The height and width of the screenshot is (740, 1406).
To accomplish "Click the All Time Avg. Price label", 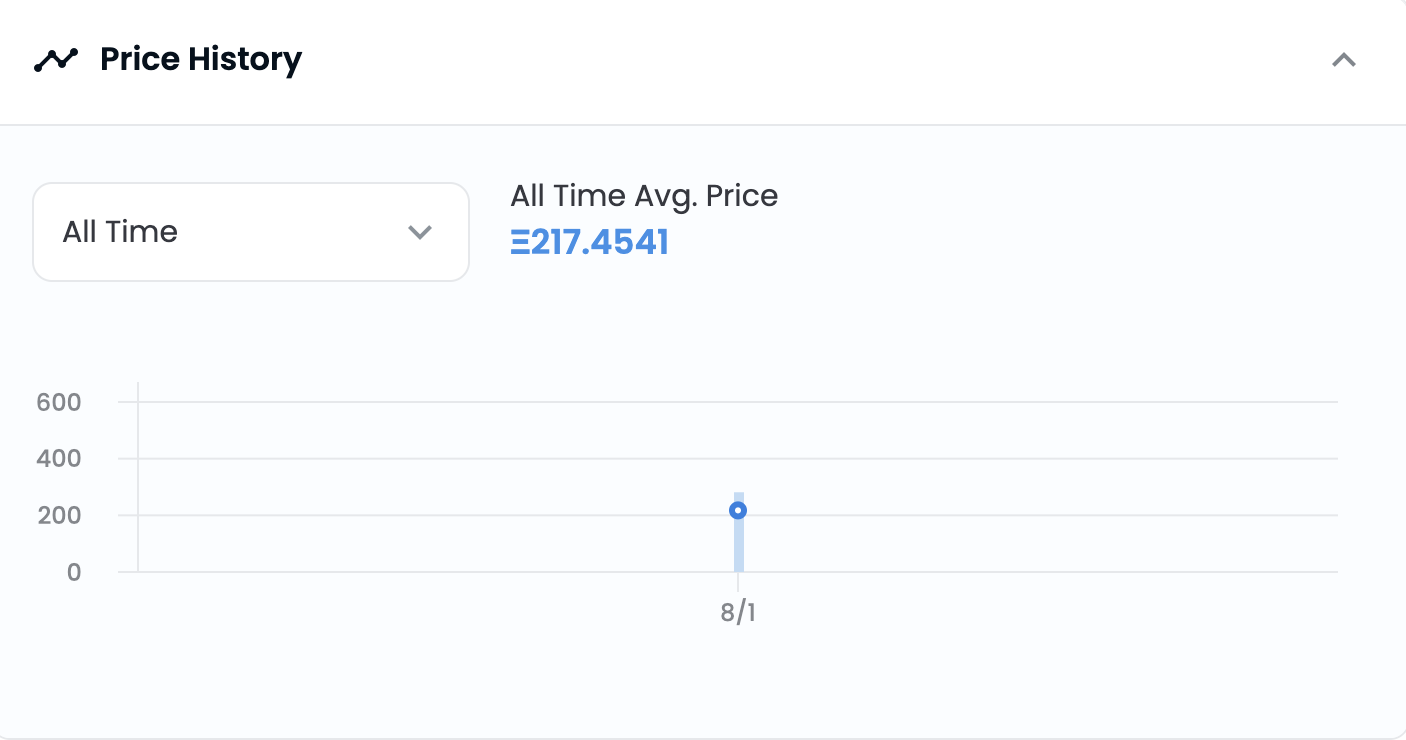I will click(644, 195).
